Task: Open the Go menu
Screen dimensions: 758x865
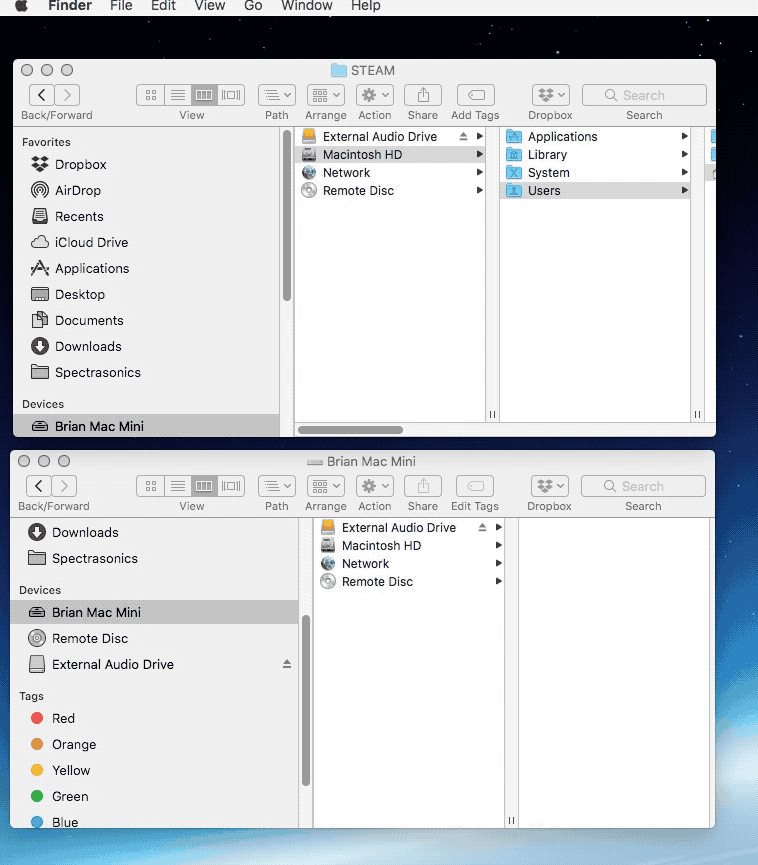Action: click(x=253, y=6)
